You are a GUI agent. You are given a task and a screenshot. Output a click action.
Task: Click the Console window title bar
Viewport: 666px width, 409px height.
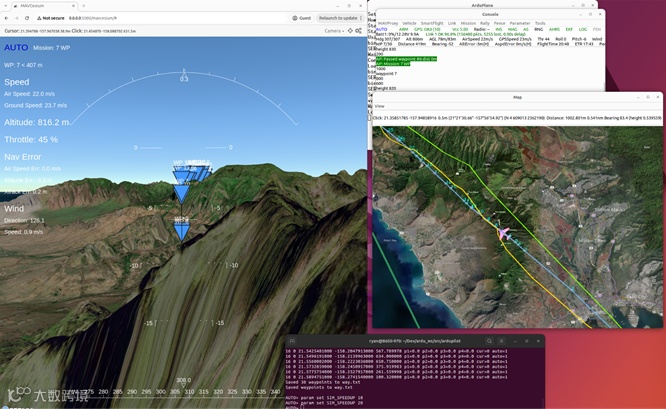click(490, 14)
